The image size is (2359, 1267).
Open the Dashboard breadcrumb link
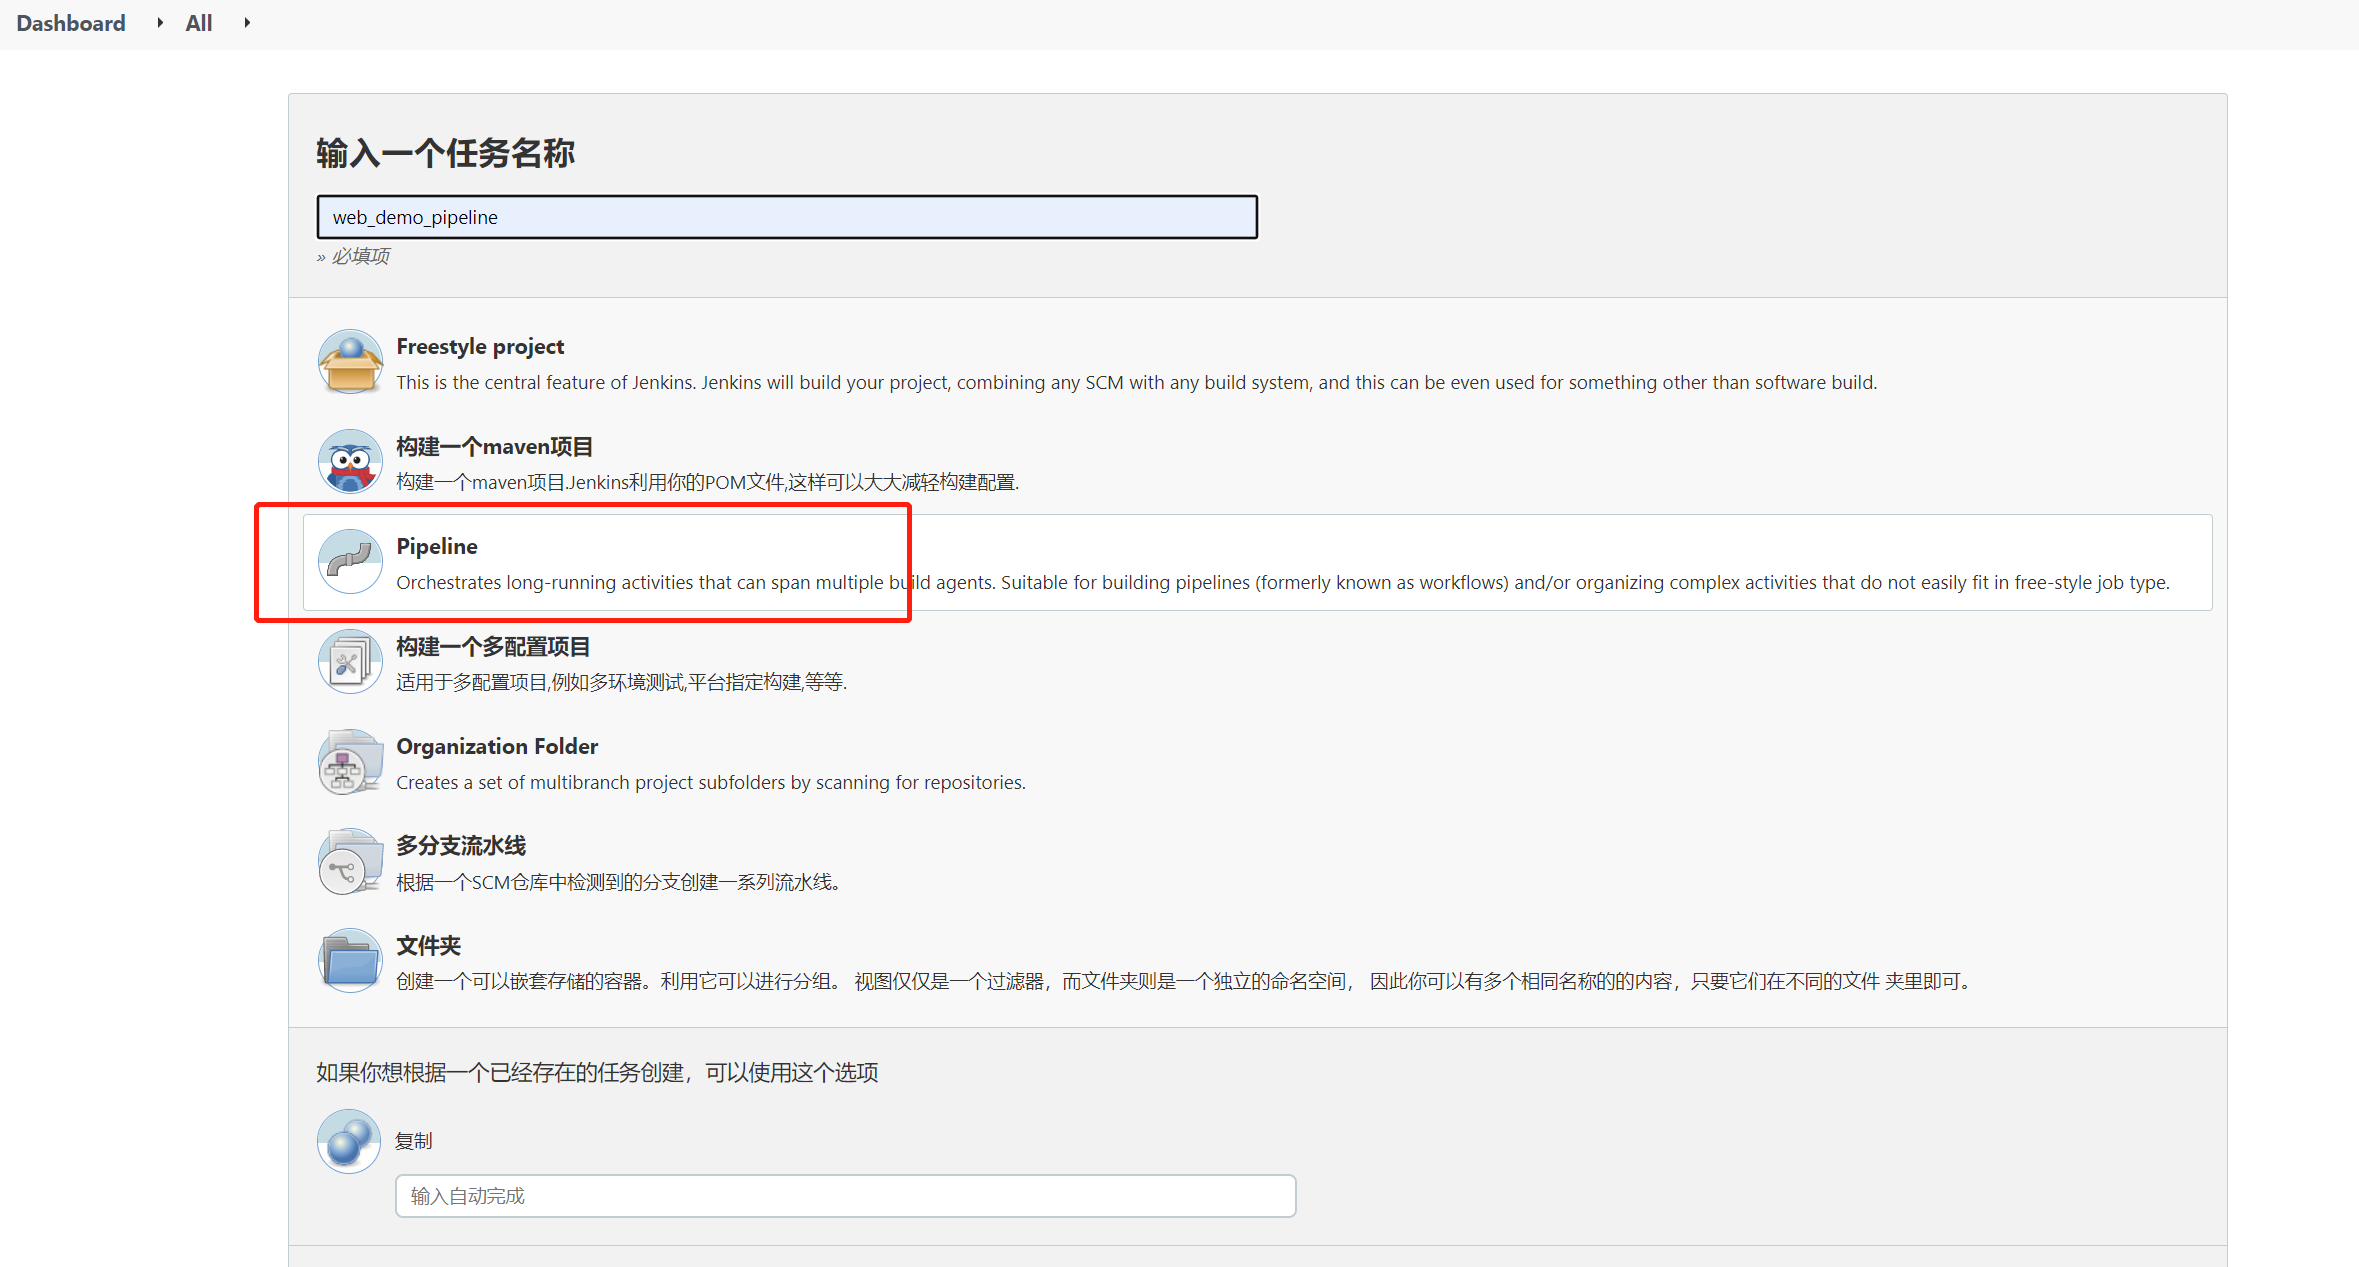tap(71, 23)
